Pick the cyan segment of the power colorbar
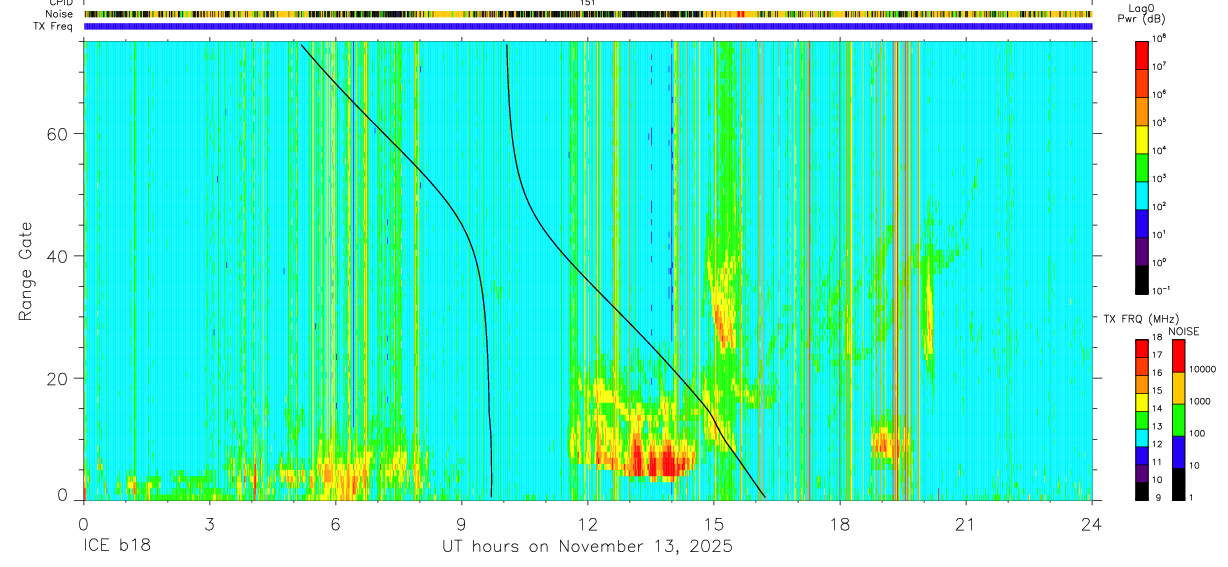 (1142, 195)
